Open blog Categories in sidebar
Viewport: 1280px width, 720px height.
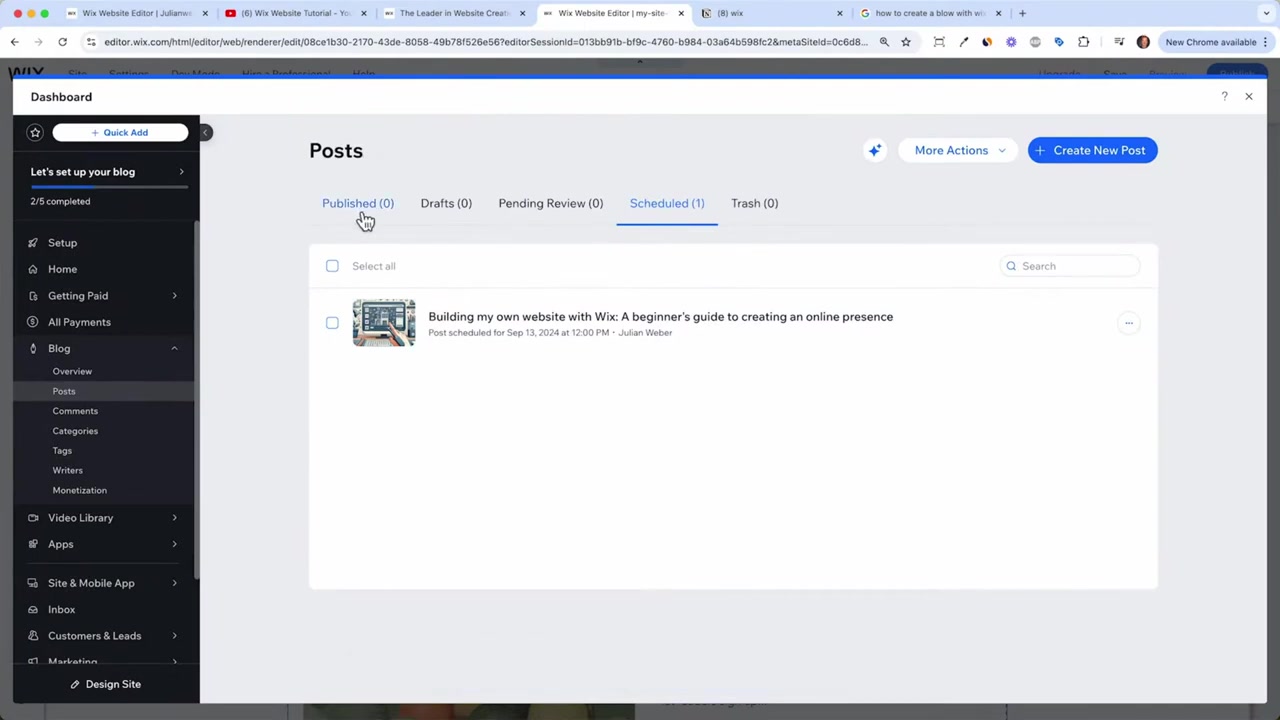click(x=75, y=431)
